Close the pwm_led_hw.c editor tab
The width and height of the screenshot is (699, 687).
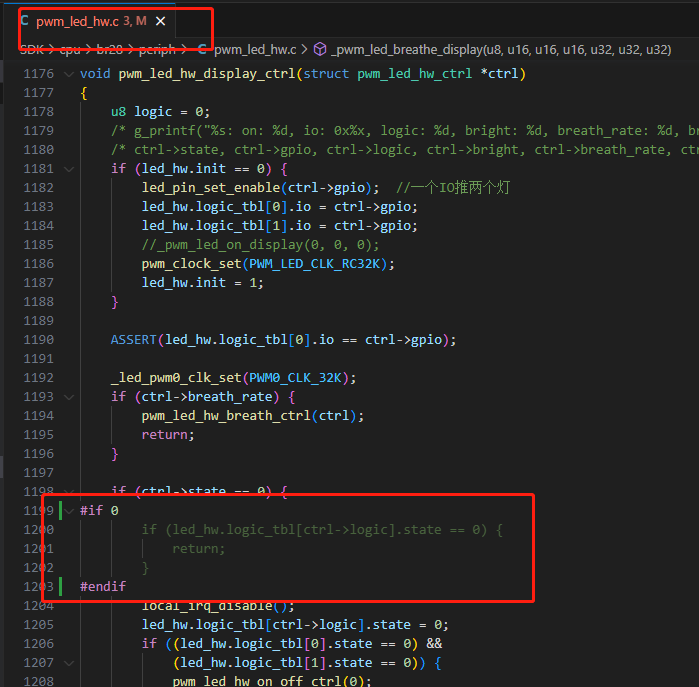click(x=160, y=21)
